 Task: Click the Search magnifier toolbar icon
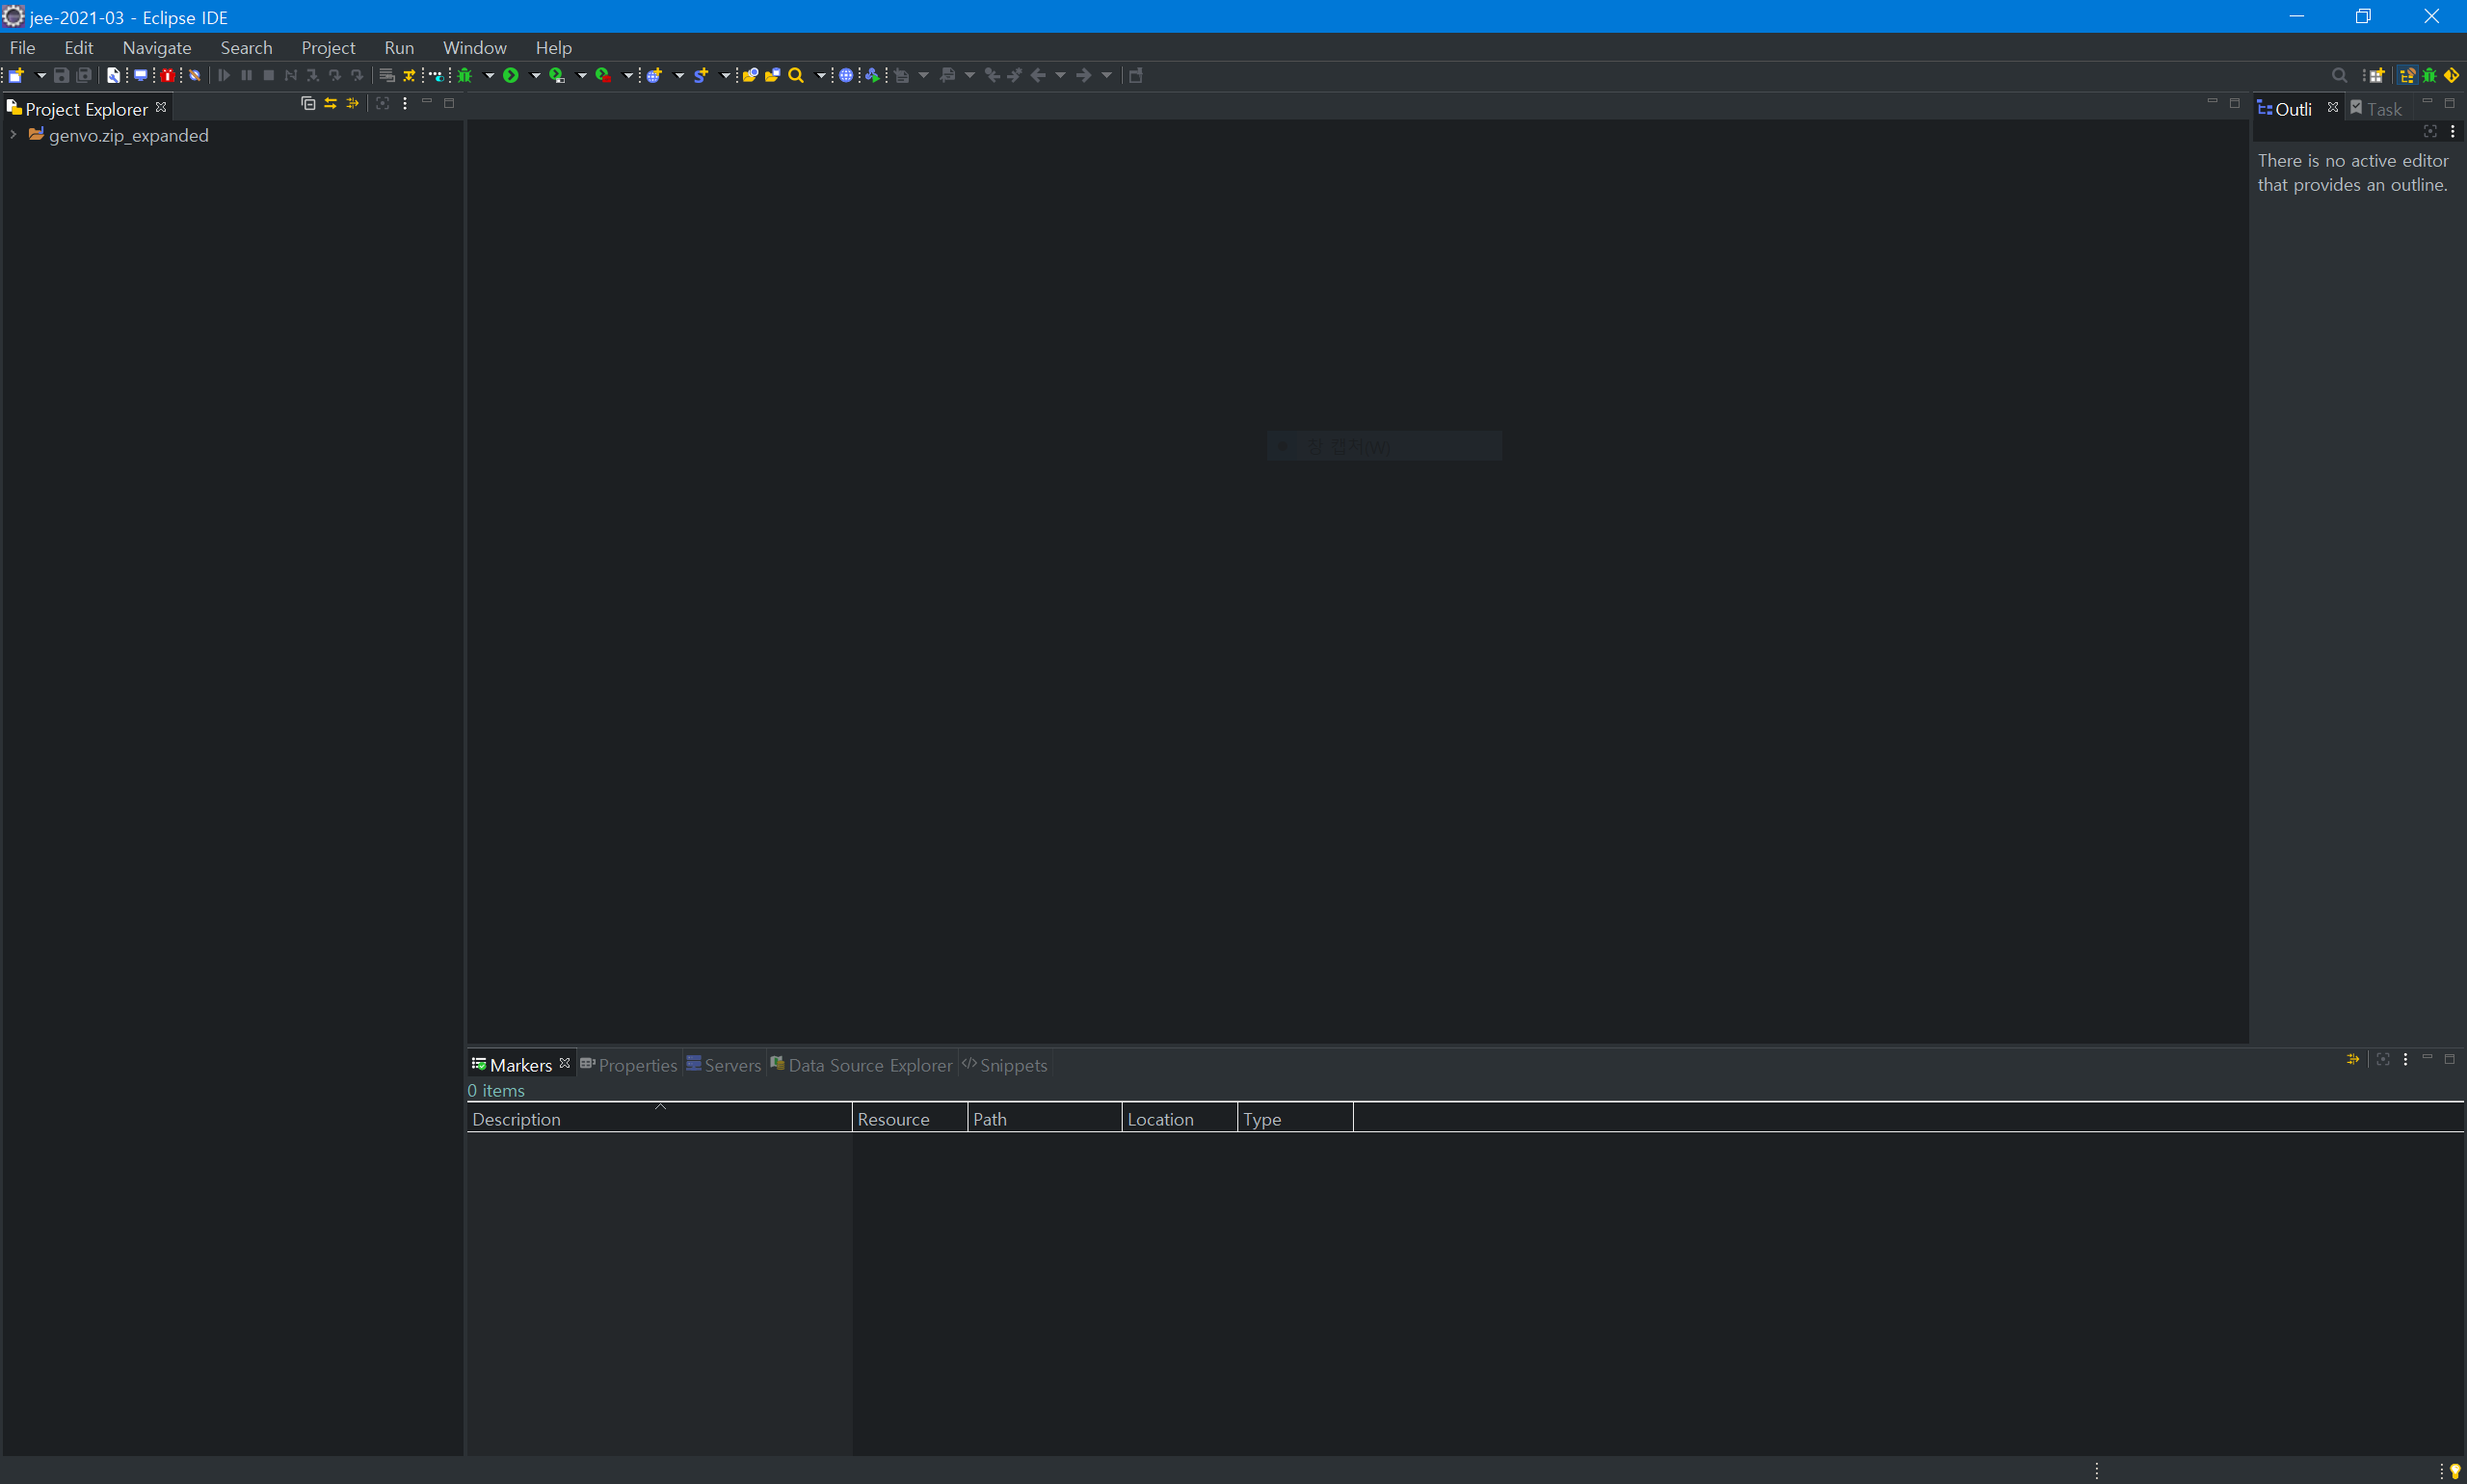tap(796, 75)
